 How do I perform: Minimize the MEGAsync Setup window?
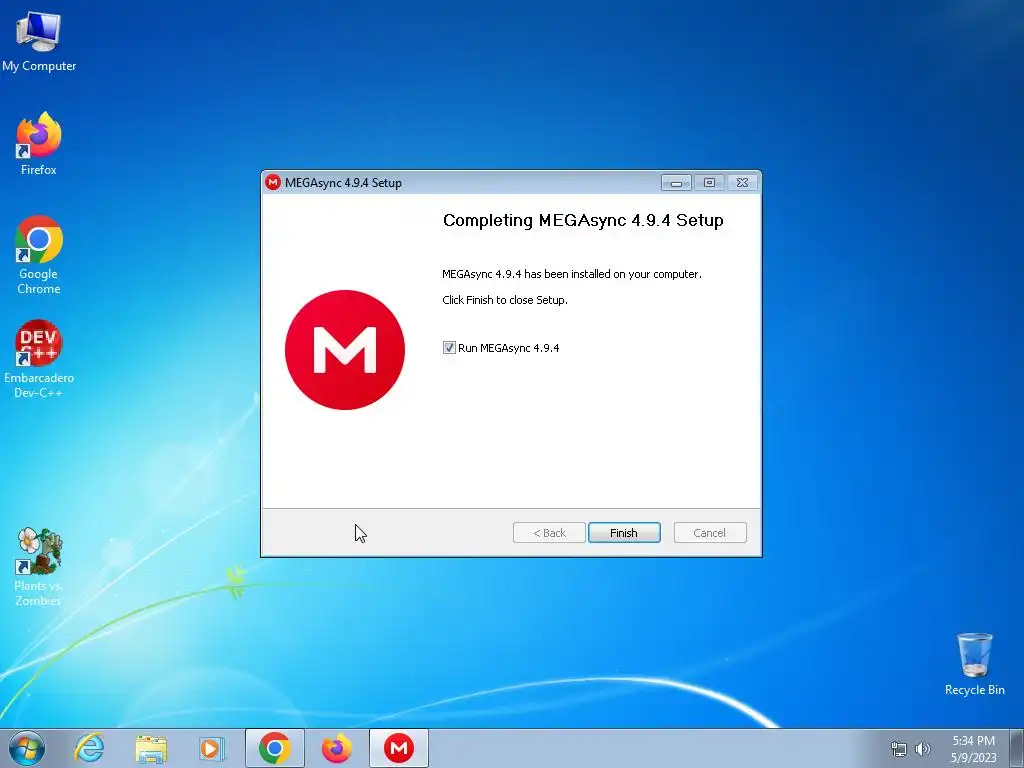676,183
